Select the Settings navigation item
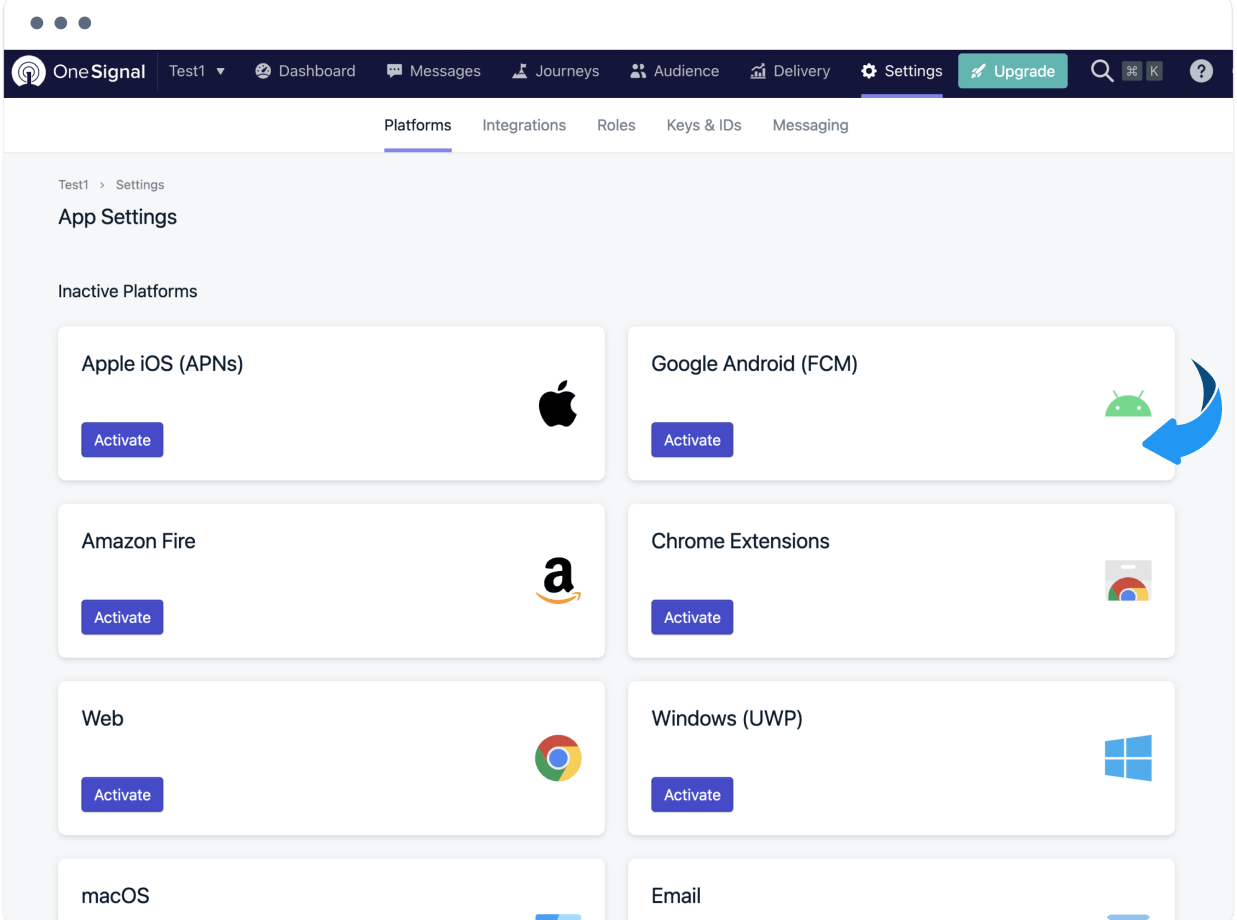This screenshot has width=1237, height=920. (x=902, y=71)
